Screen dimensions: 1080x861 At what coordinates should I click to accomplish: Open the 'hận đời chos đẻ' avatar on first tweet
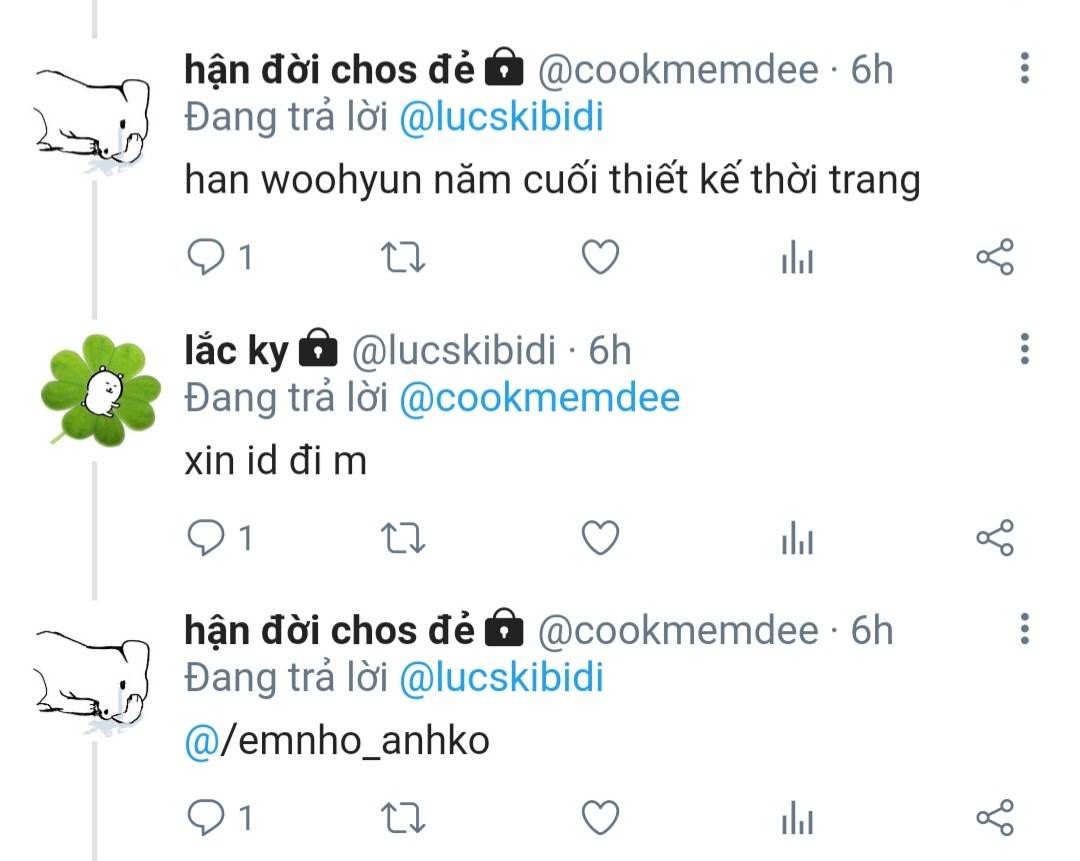click(x=93, y=118)
